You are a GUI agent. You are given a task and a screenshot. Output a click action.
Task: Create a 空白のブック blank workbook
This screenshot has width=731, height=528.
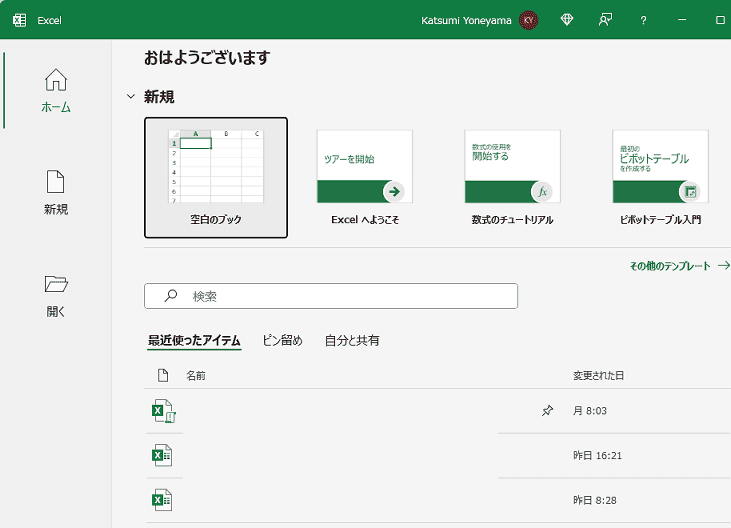coord(216,178)
